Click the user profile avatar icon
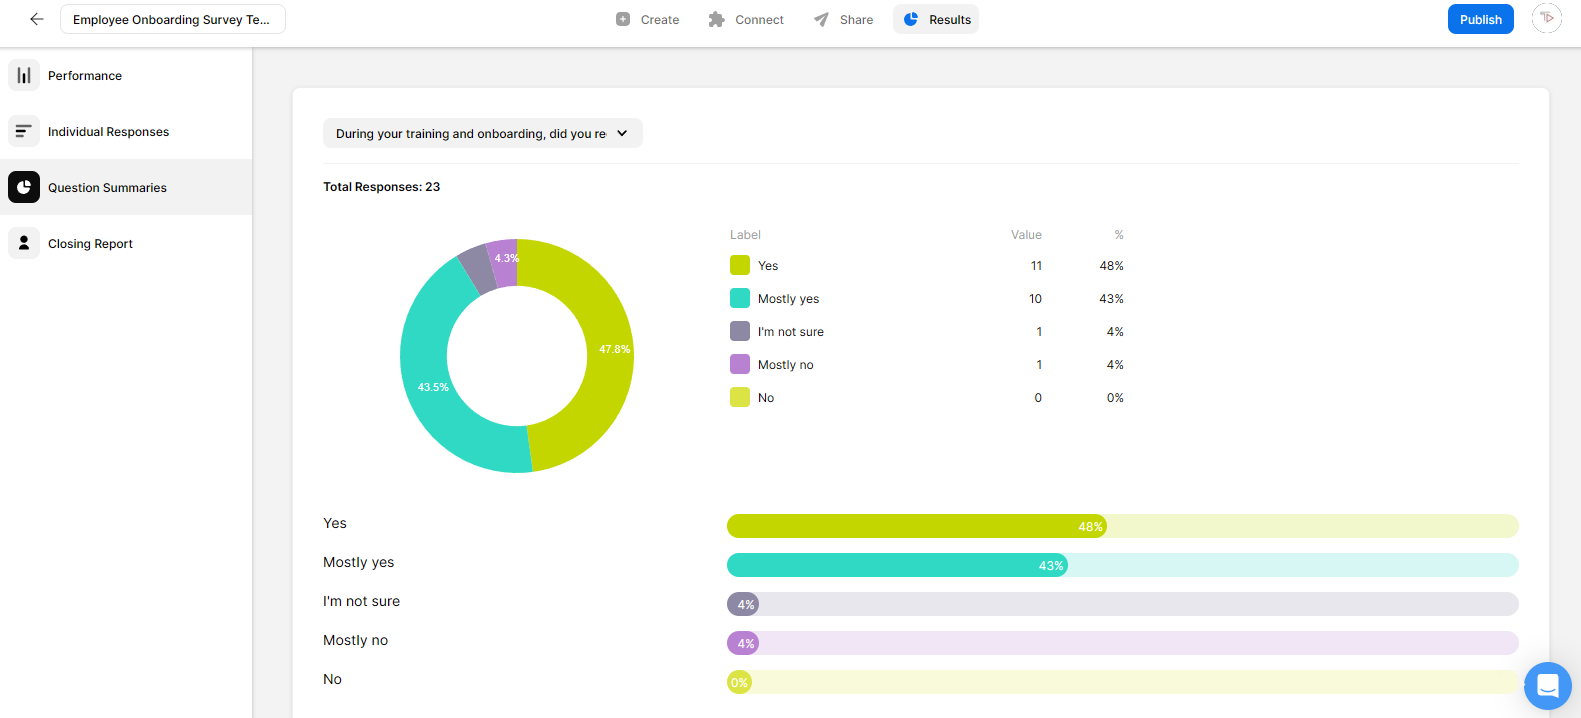Viewport: 1581px width, 718px height. tap(1546, 19)
